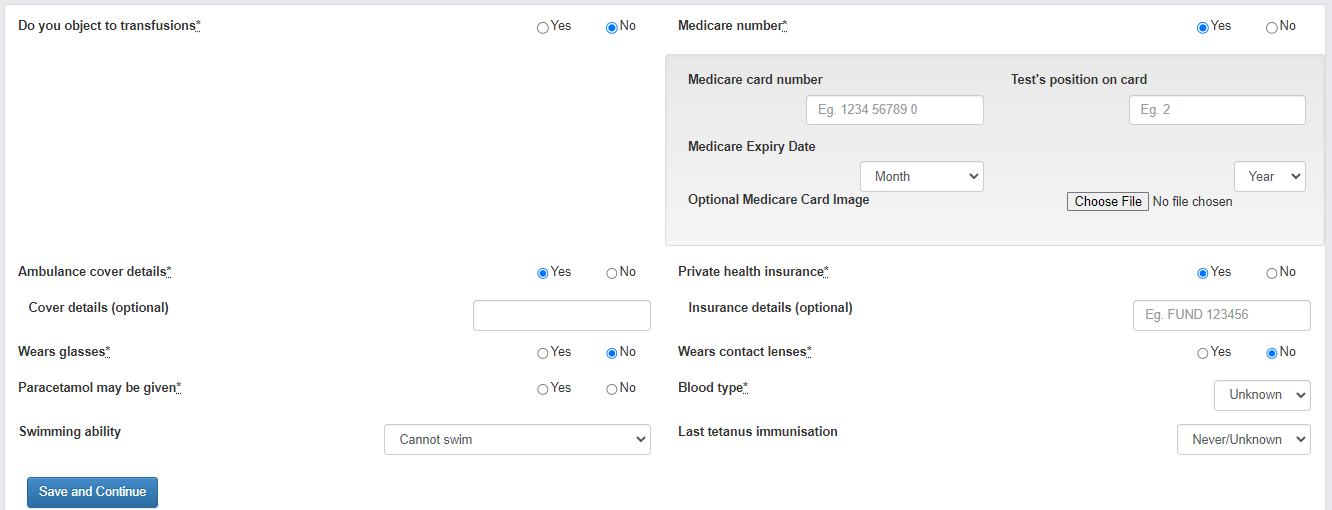Click the ambulance Cover details field

click(x=561, y=315)
